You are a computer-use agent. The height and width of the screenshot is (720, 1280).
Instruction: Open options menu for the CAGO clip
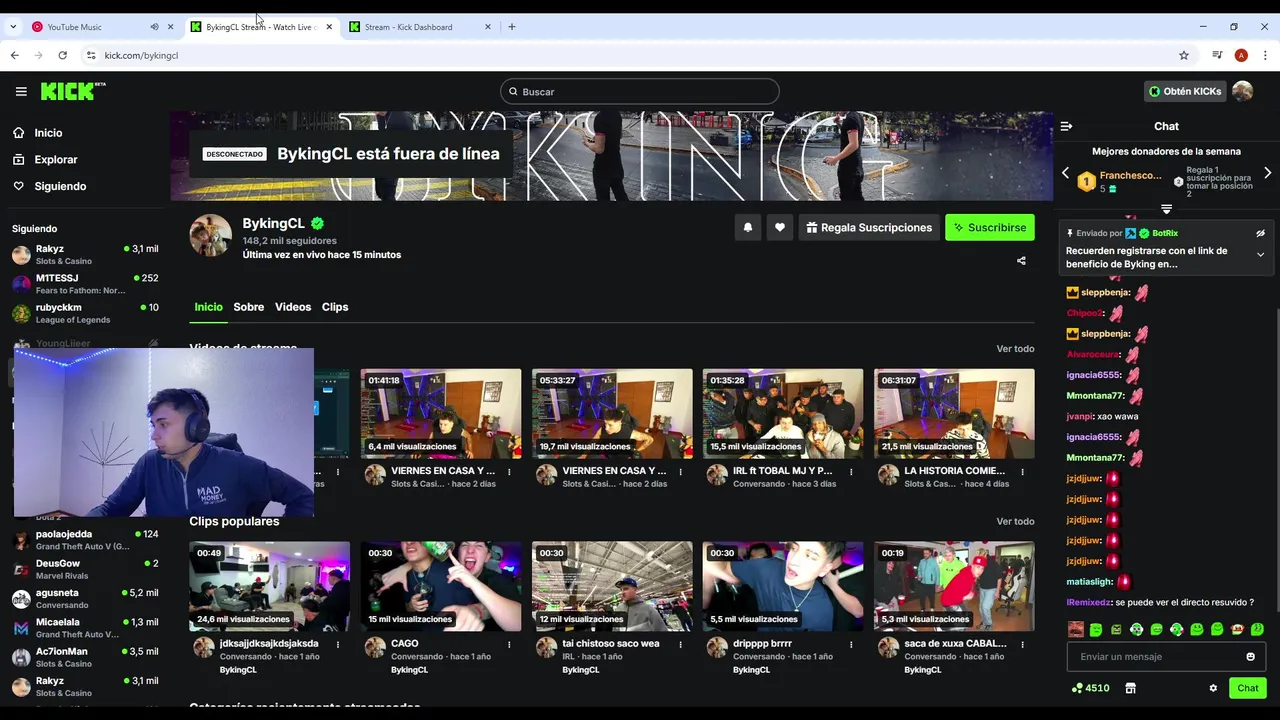click(509, 644)
